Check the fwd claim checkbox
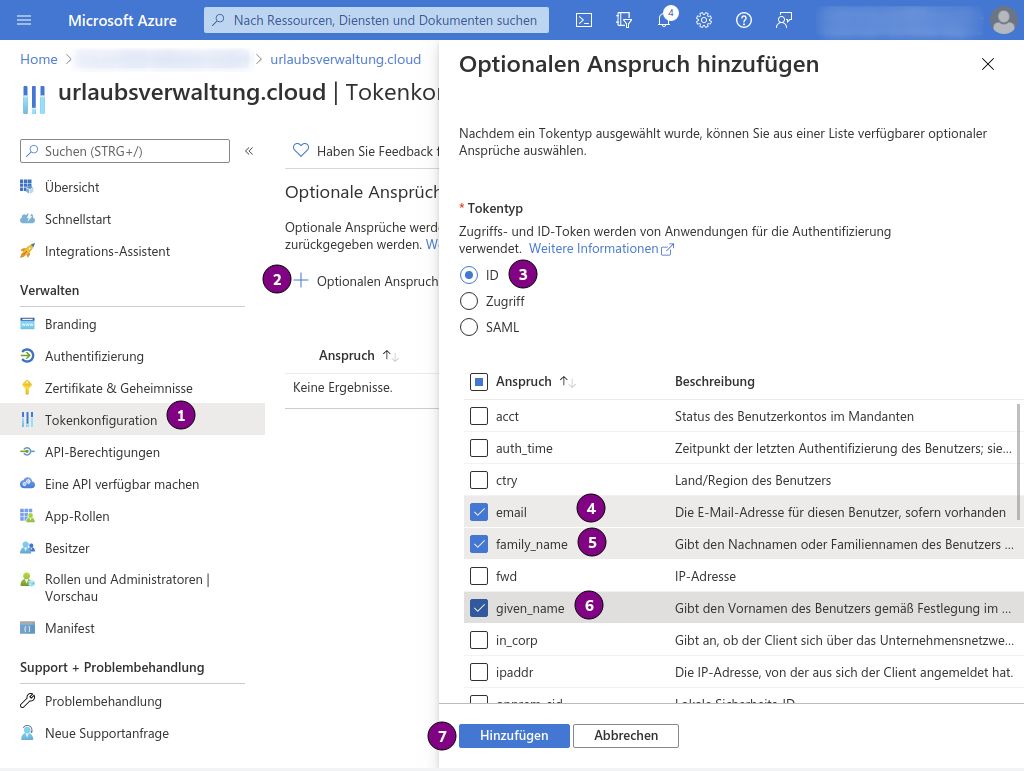1024x771 pixels. click(x=479, y=576)
